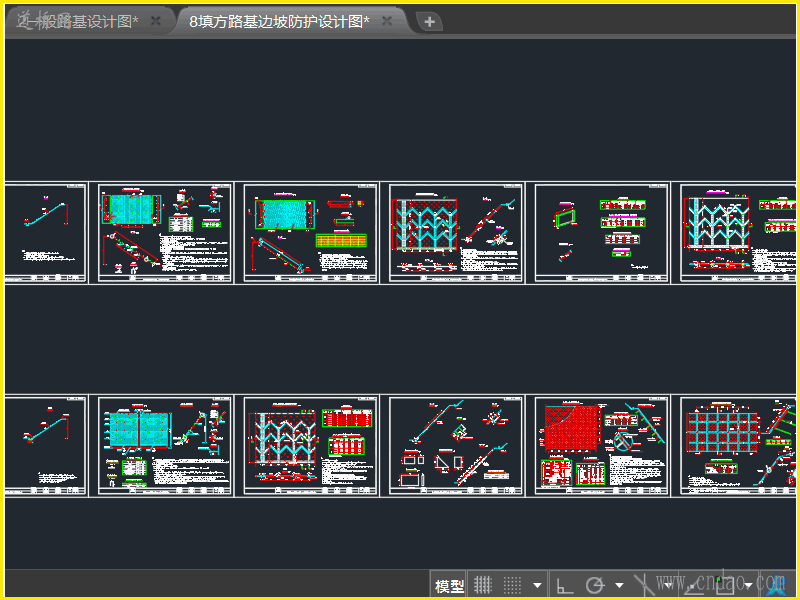
Task: Select bottom-row partial slope line sheet at left
Action: 46,445
